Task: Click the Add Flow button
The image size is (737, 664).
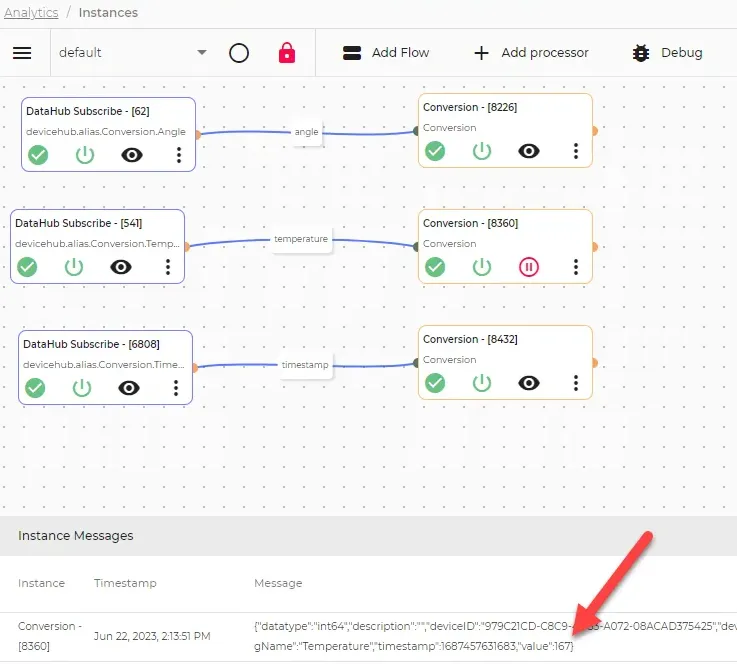Action: [x=386, y=53]
